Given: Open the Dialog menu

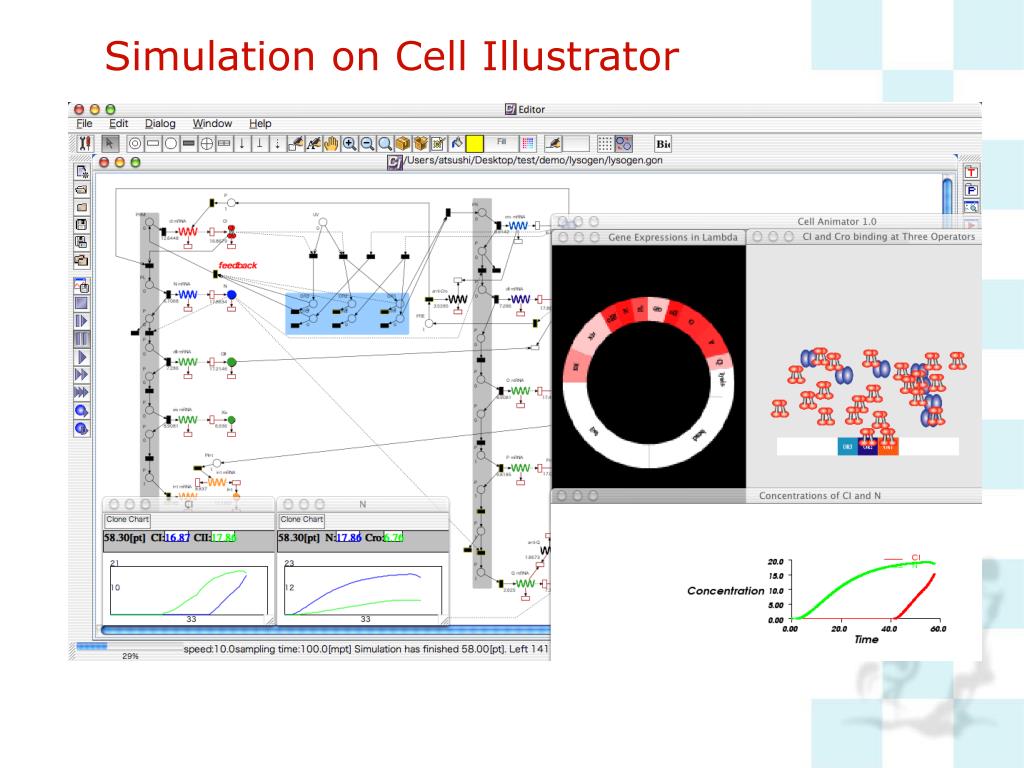Looking at the screenshot, I should click(x=160, y=123).
